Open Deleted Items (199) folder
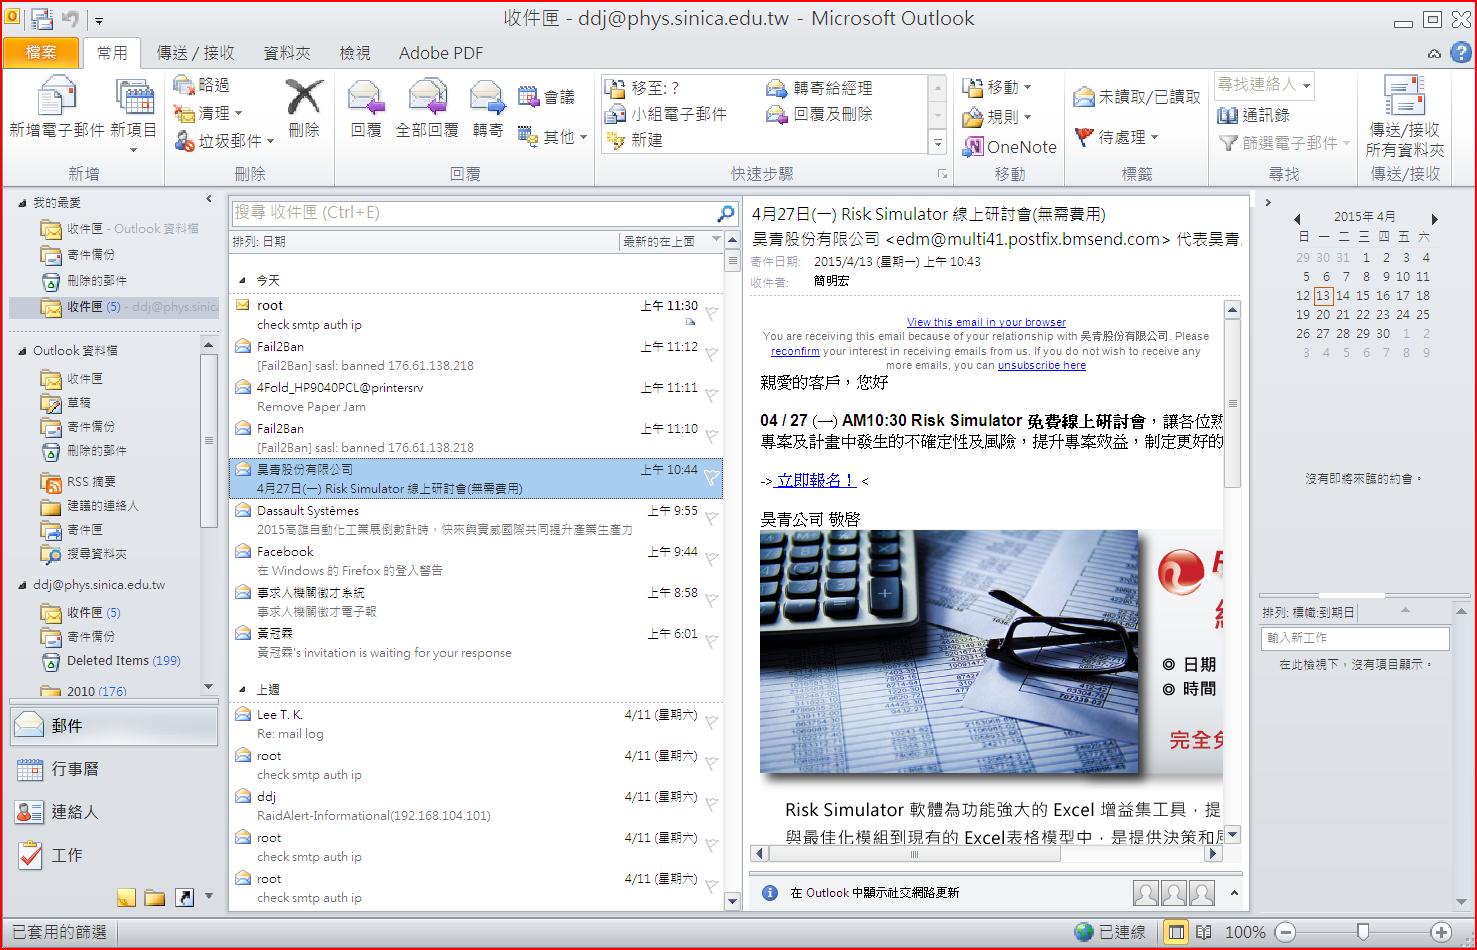1477x950 pixels. [x=124, y=661]
